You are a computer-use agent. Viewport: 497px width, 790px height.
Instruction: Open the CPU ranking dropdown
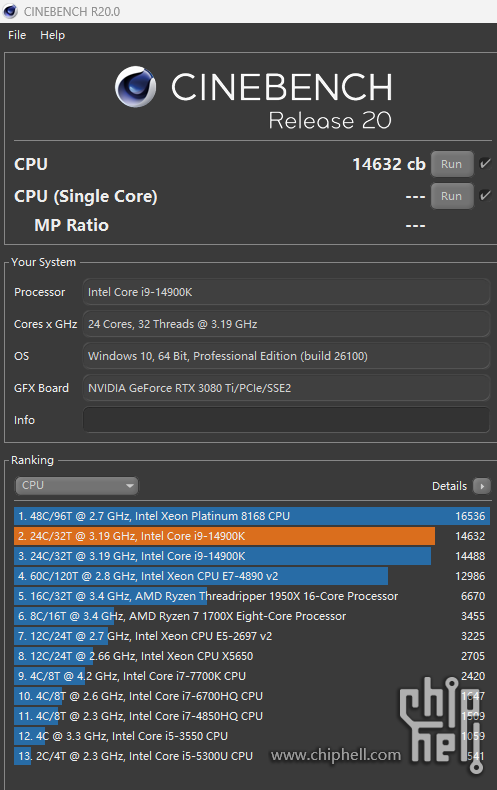76,486
